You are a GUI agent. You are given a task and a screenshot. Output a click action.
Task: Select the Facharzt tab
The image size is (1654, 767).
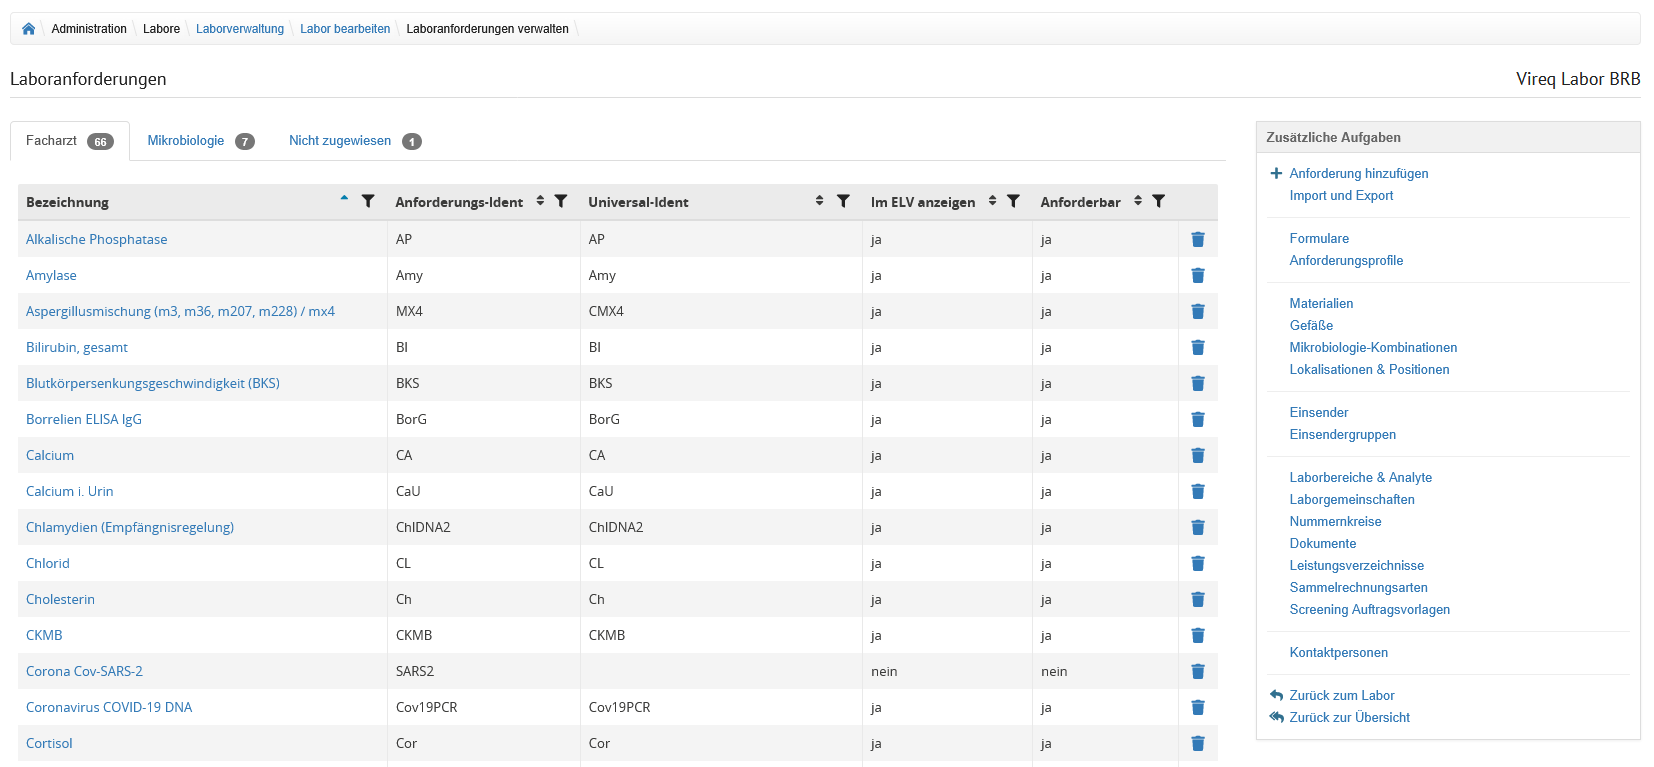coord(52,141)
